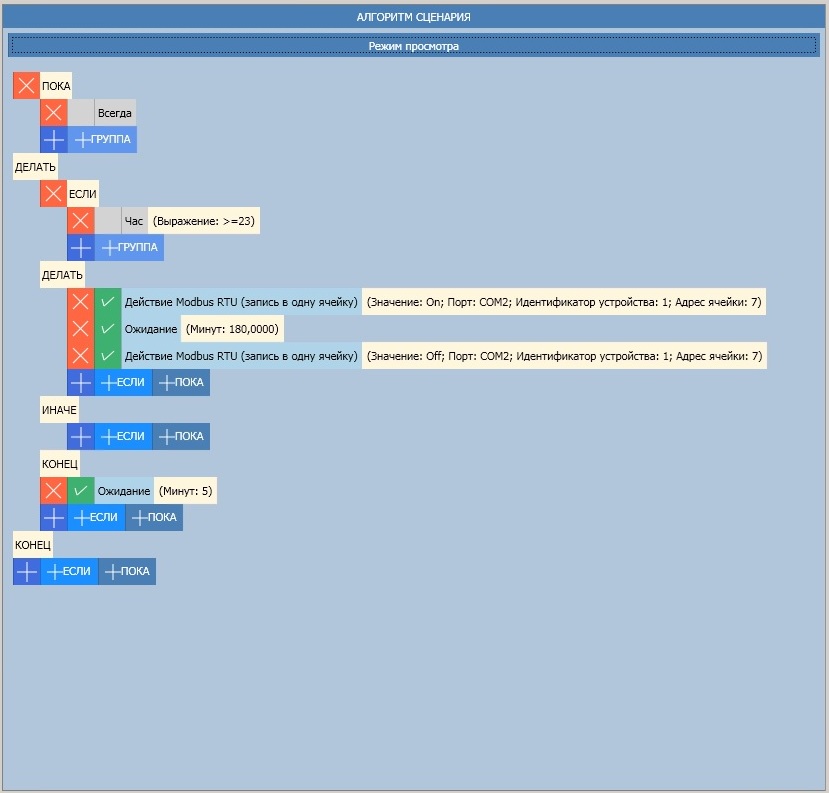829x793 pixels.
Task: Toggle the Modbus On action enabled check
Action: click(108, 301)
